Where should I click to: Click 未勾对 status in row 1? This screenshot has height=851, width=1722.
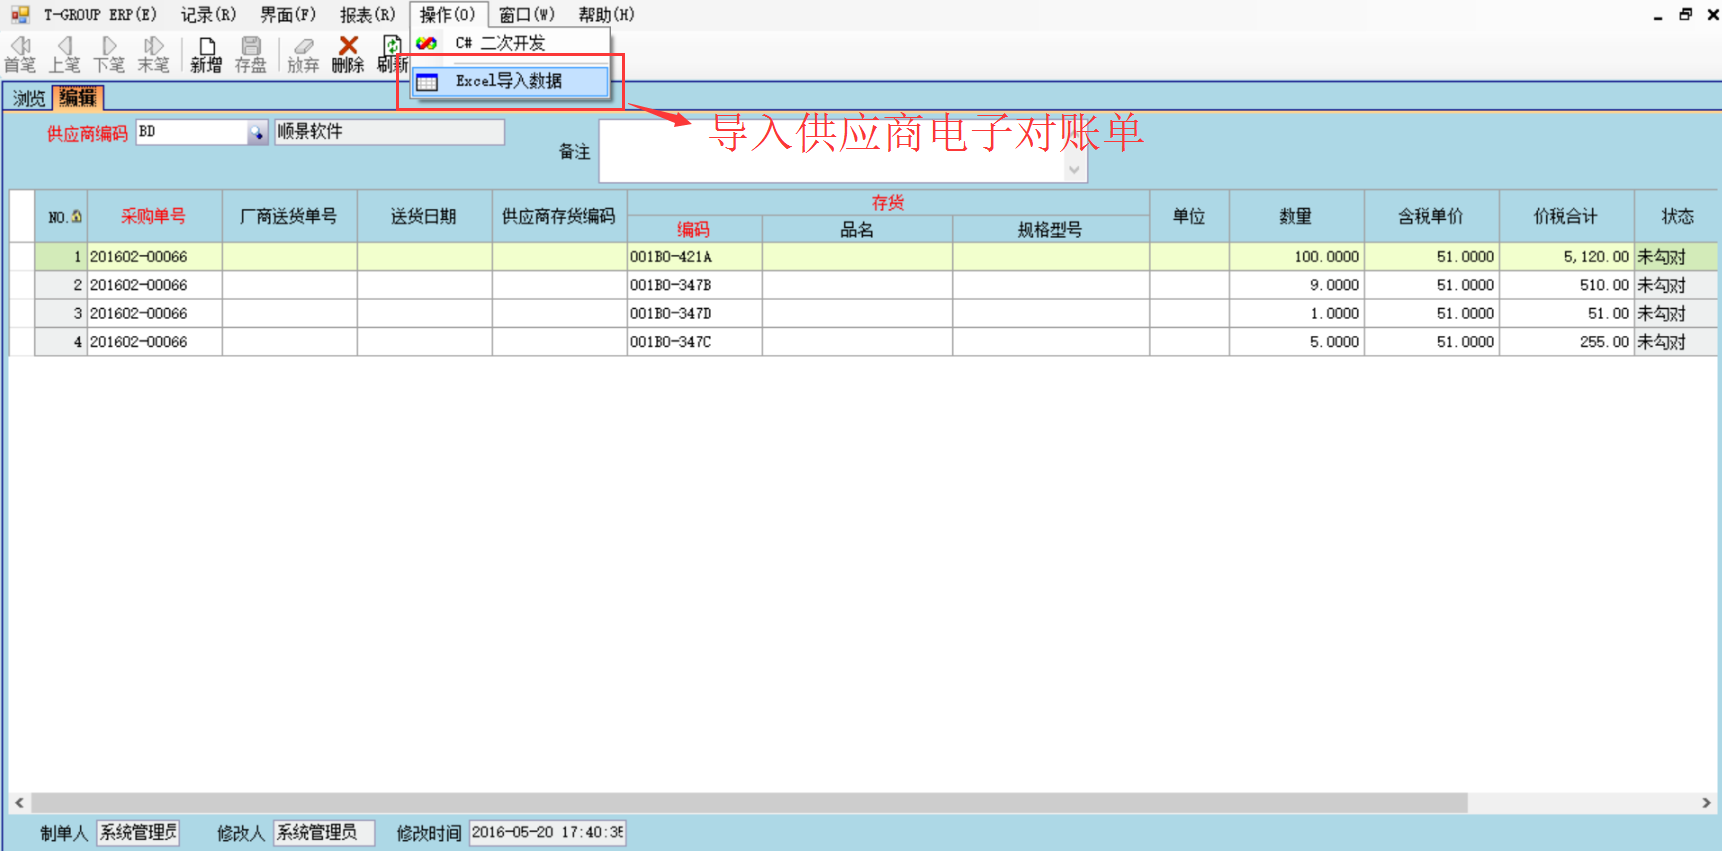point(1676,257)
